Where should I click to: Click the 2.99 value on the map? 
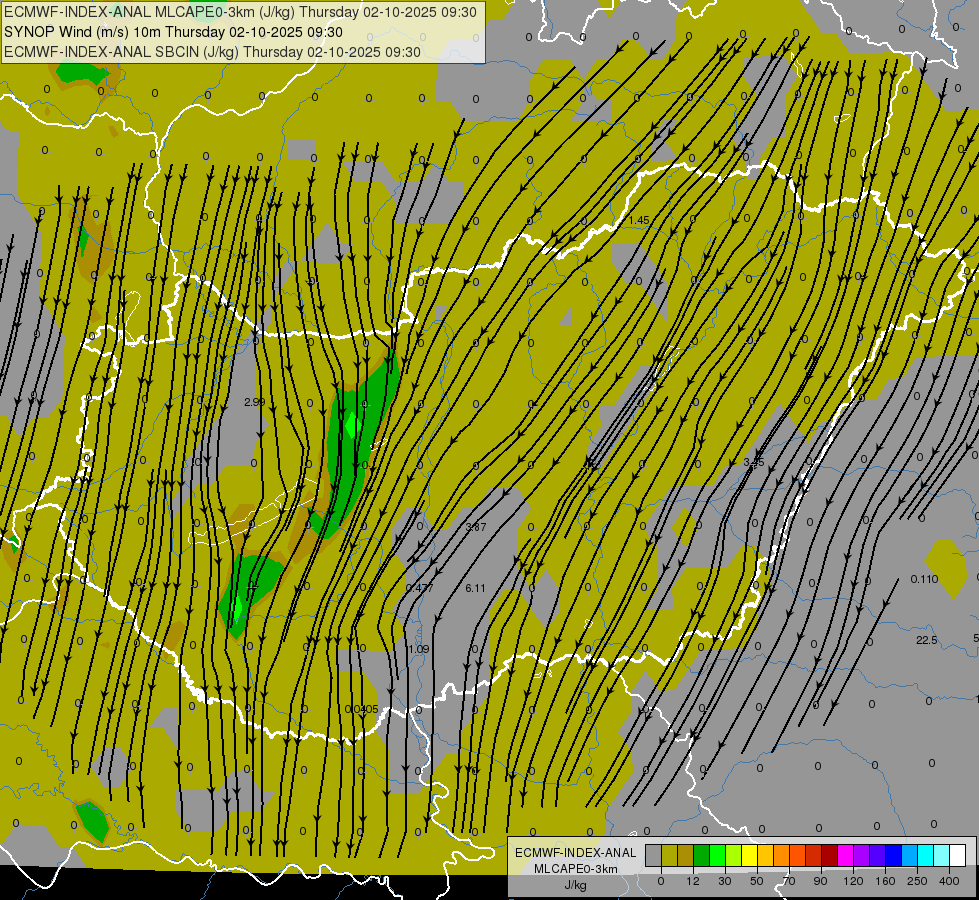255,402
